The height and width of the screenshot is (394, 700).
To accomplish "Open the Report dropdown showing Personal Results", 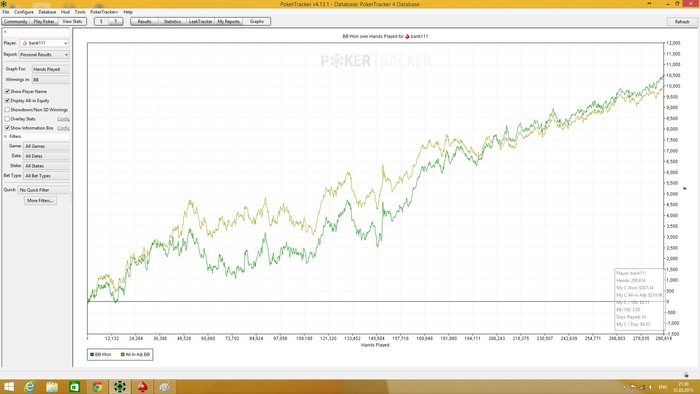I will point(44,54).
